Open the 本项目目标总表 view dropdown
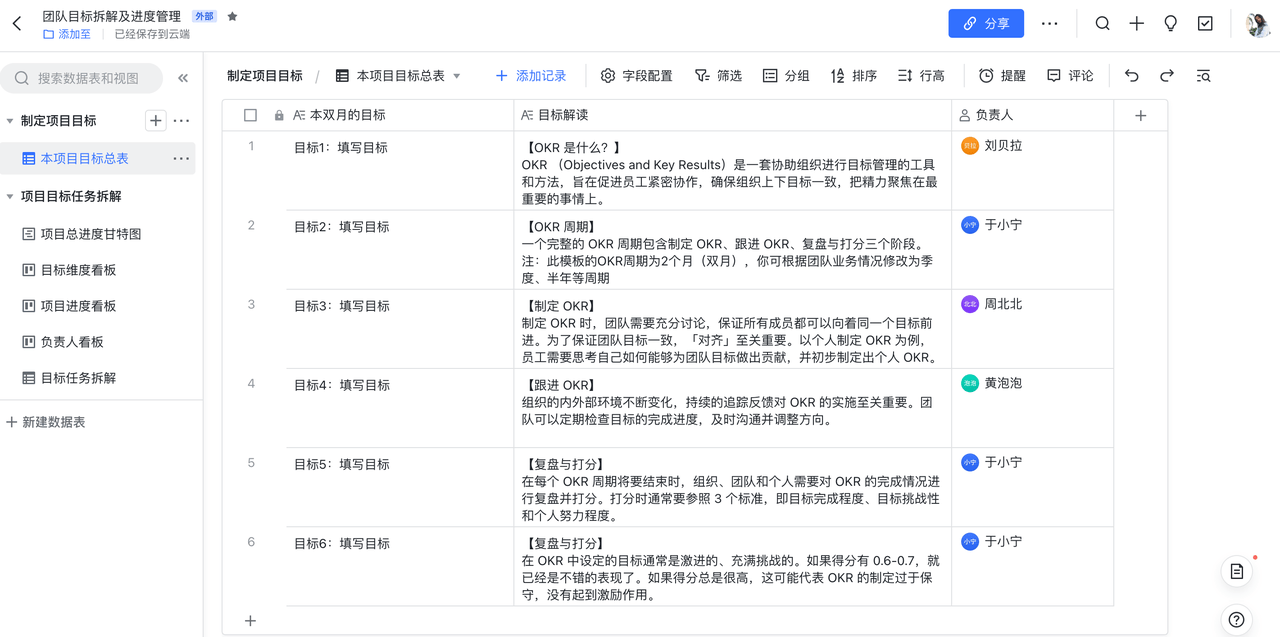The width and height of the screenshot is (1280, 637). 457,76
